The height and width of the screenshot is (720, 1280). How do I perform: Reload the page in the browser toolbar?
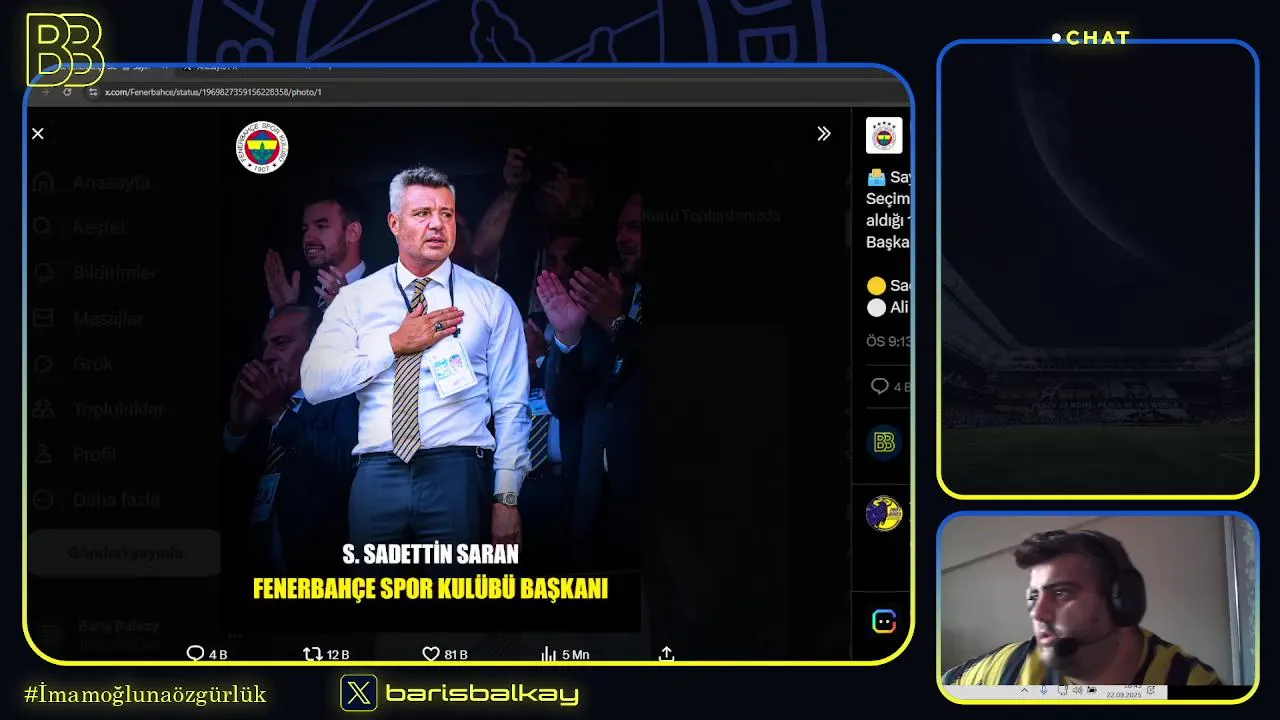[67, 92]
